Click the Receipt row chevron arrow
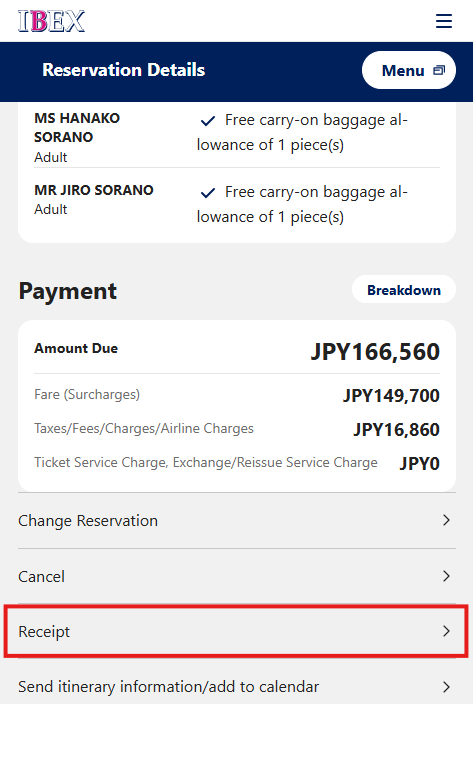This screenshot has height=760, width=473. pyautogui.click(x=446, y=631)
